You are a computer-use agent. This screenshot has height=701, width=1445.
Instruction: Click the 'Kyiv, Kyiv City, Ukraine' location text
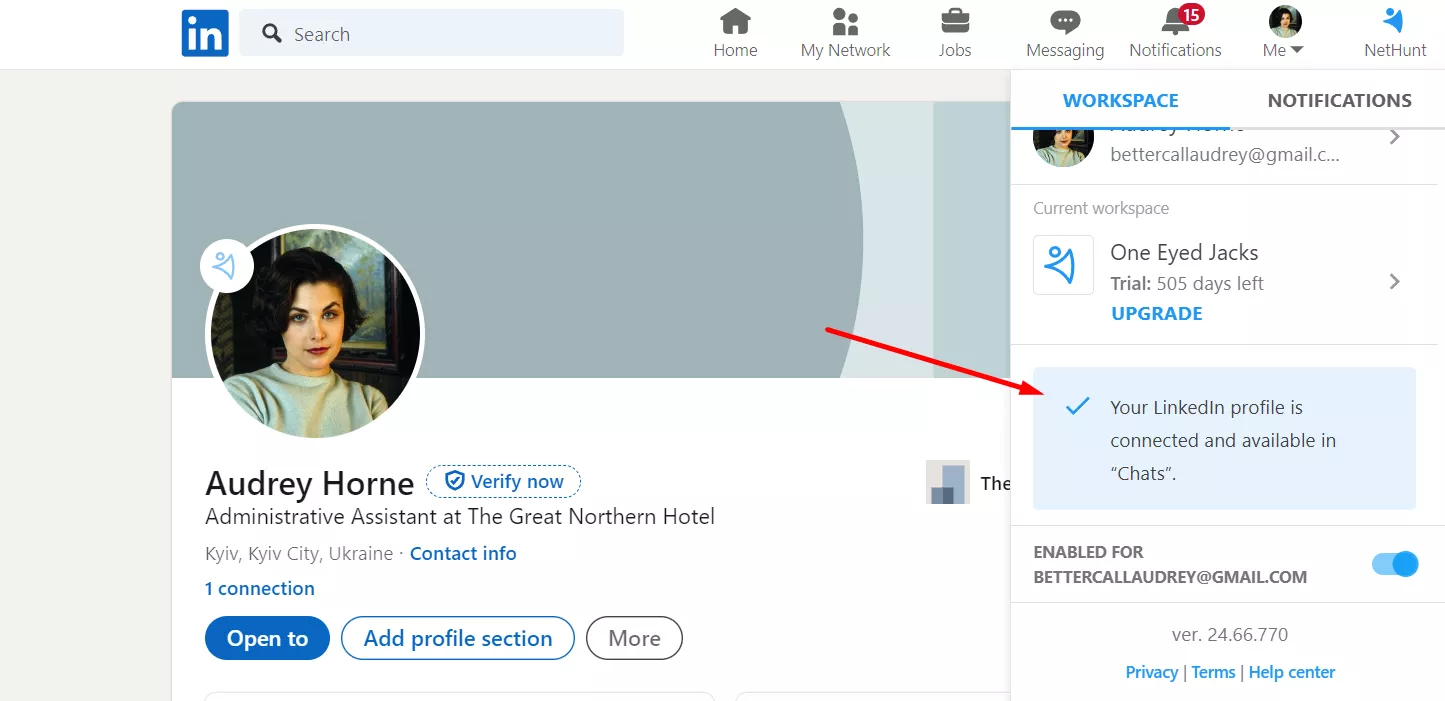point(299,553)
